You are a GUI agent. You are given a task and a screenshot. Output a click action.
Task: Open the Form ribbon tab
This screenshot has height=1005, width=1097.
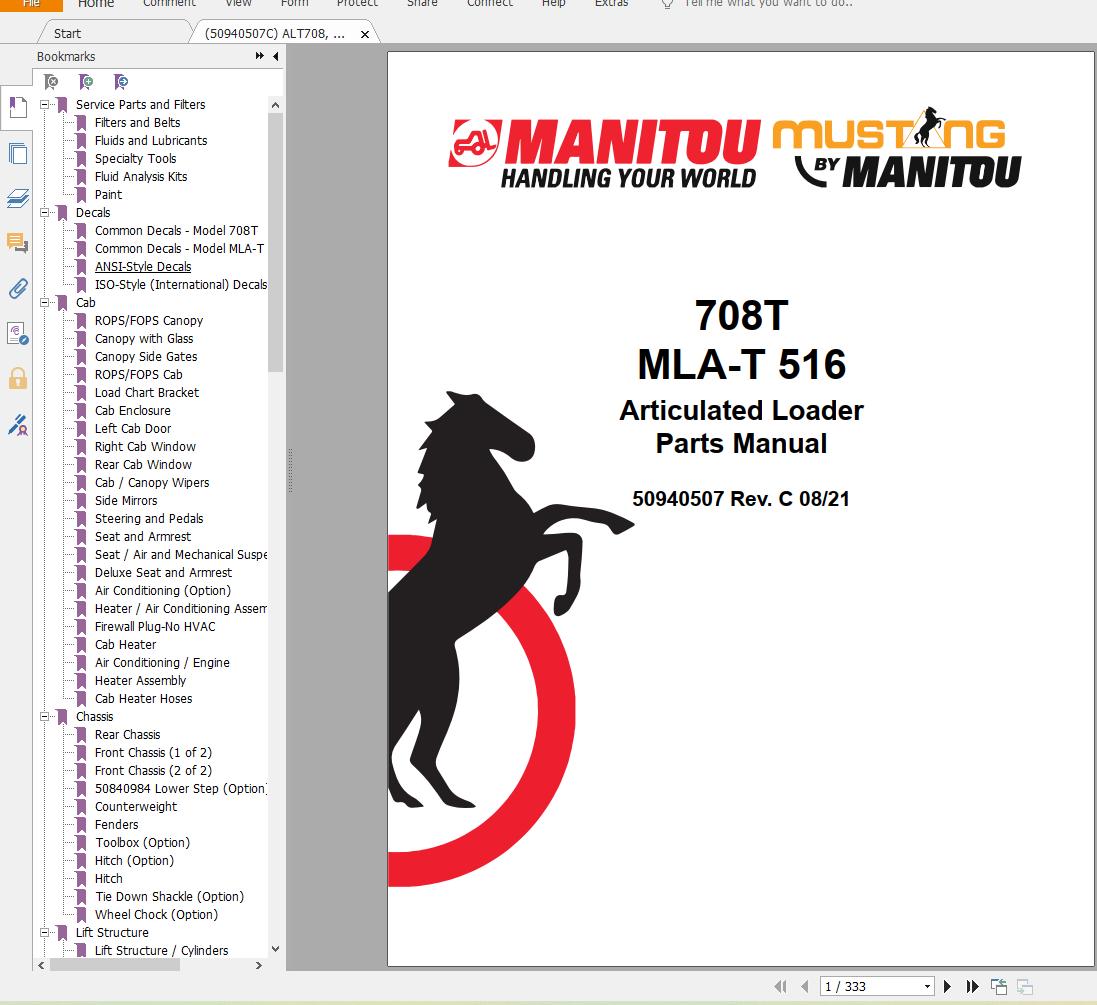point(295,3)
